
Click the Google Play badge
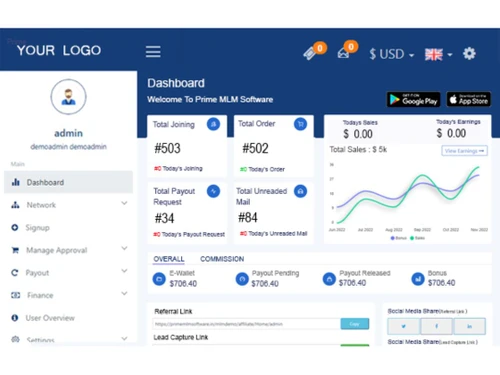tap(413, 99)
